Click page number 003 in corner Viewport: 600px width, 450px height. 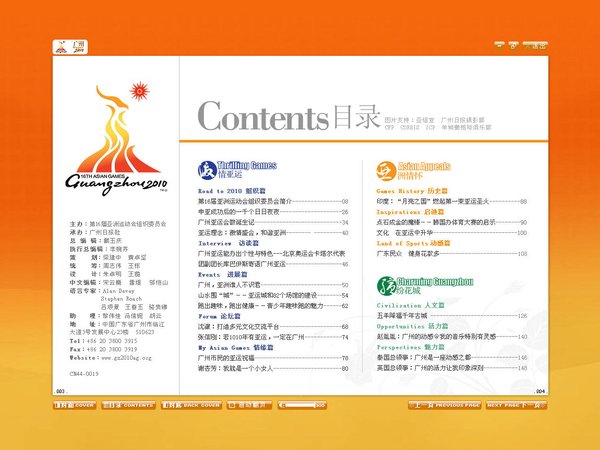click(60, 391)
